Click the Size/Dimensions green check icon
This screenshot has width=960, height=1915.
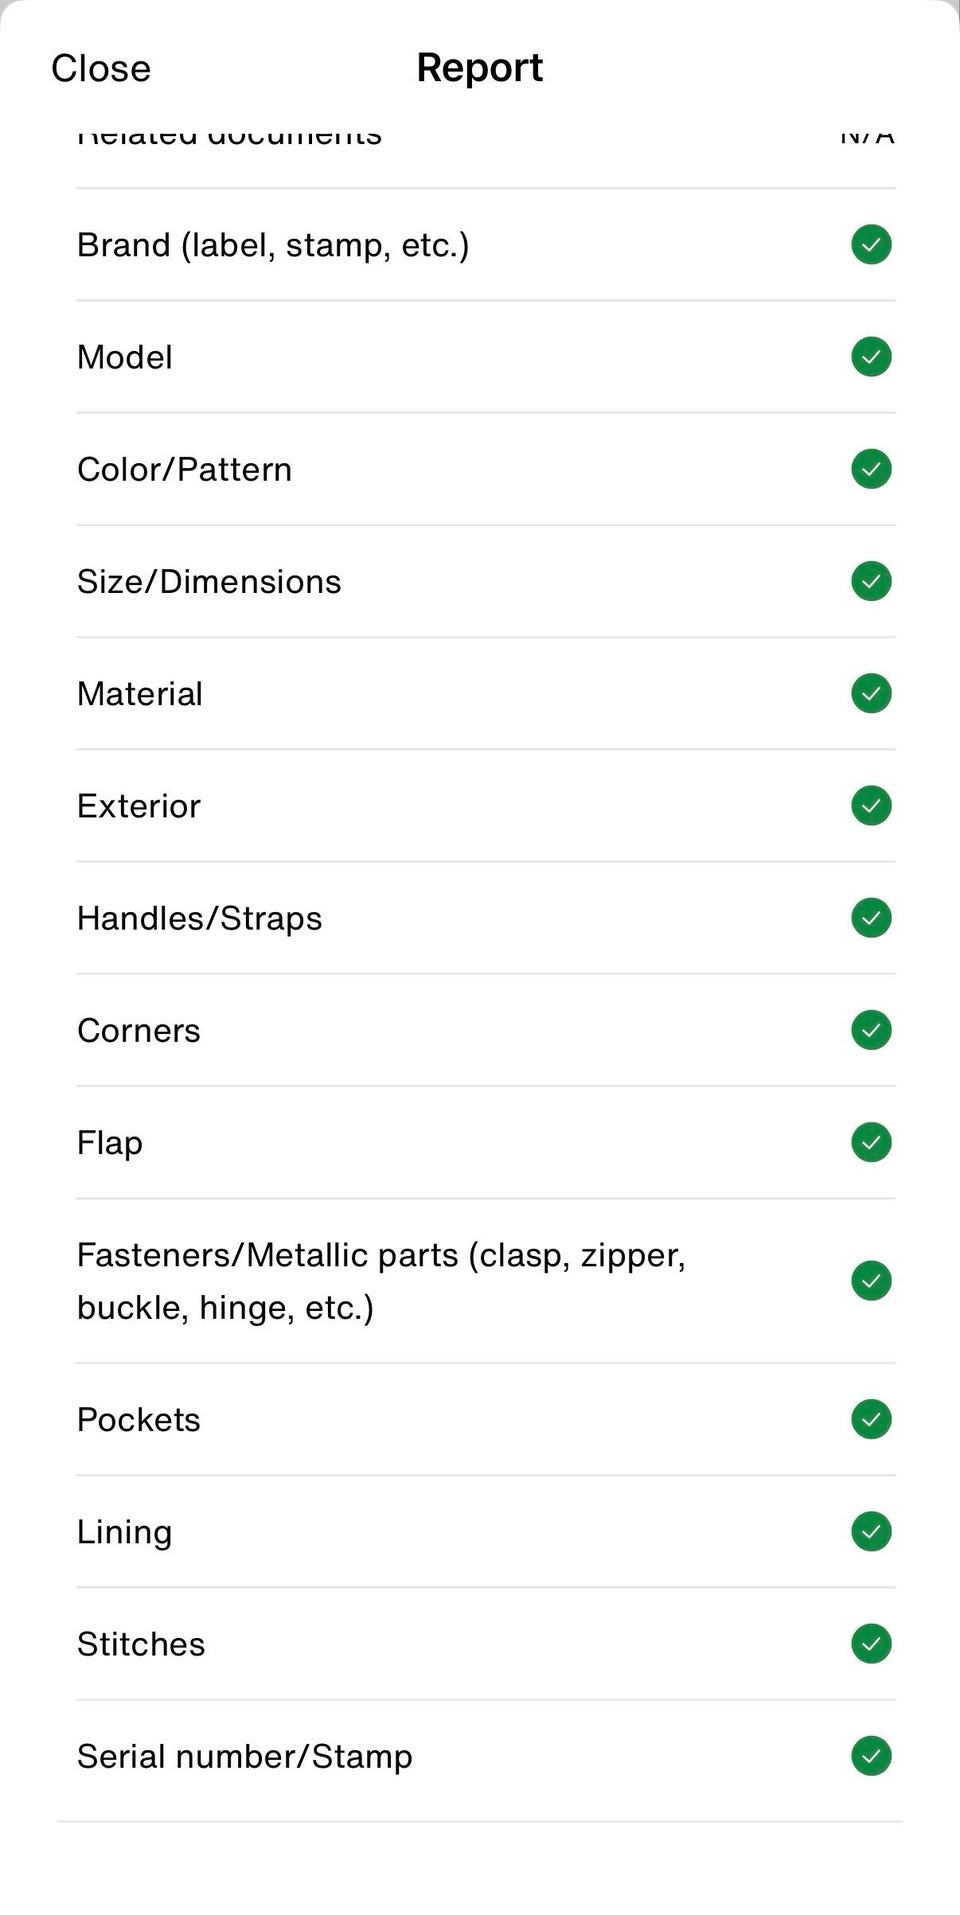(871, 581)
